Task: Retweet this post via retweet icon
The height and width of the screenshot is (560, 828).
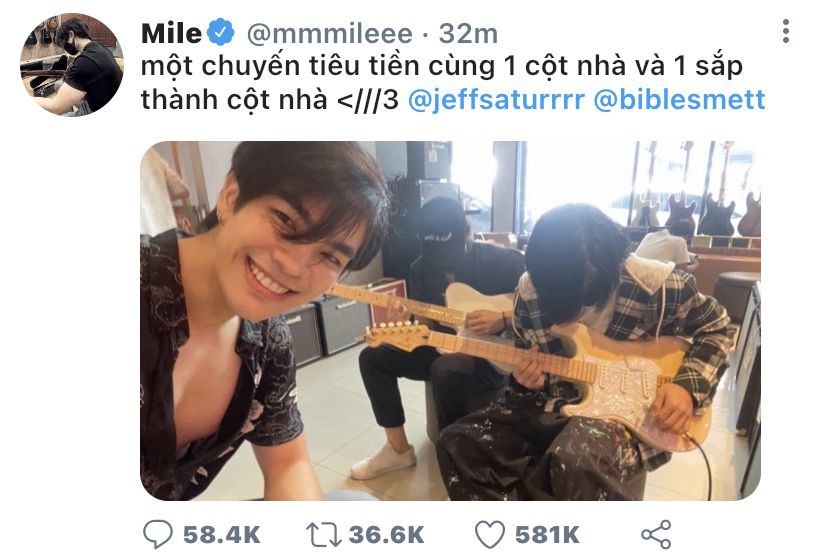Action: pyautogui.click(x=323, y=534)
